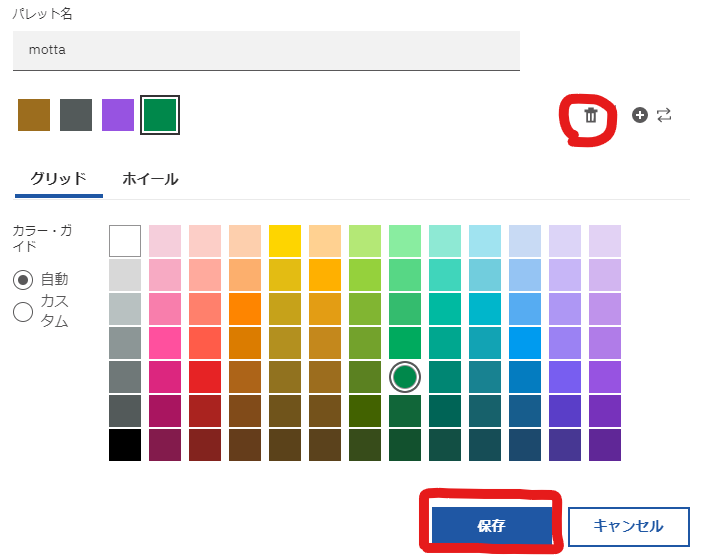Pick the palest pink top-row swatch
708x555 pixels.
click(x=165, y=241)
